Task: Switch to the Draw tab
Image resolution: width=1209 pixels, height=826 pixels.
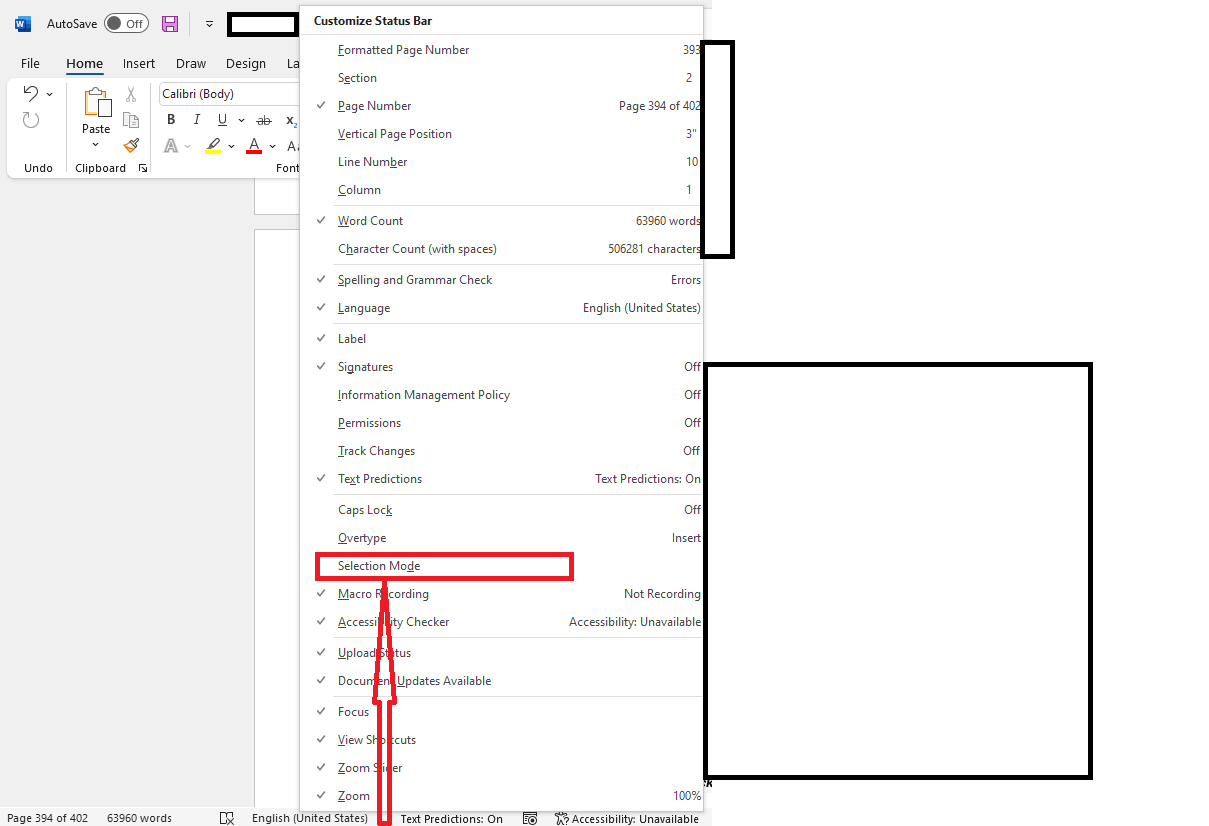Action: pyautogui.click(x=191, y=63)
